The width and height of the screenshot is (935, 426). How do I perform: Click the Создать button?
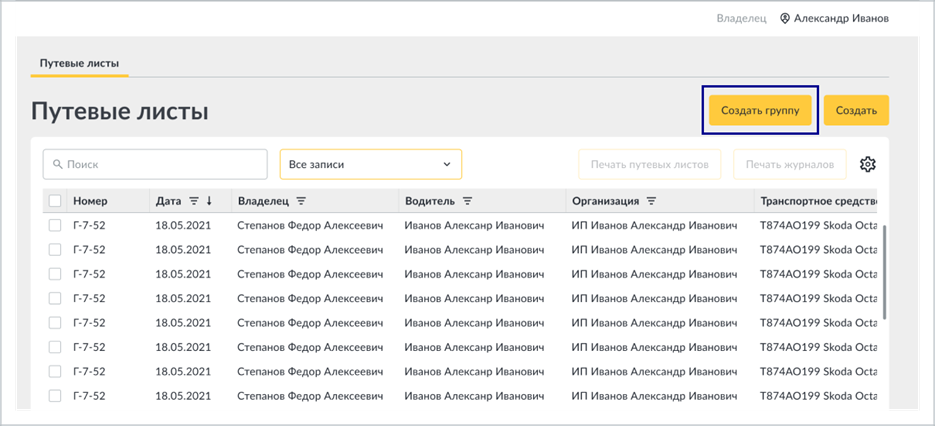pos(856,110)
